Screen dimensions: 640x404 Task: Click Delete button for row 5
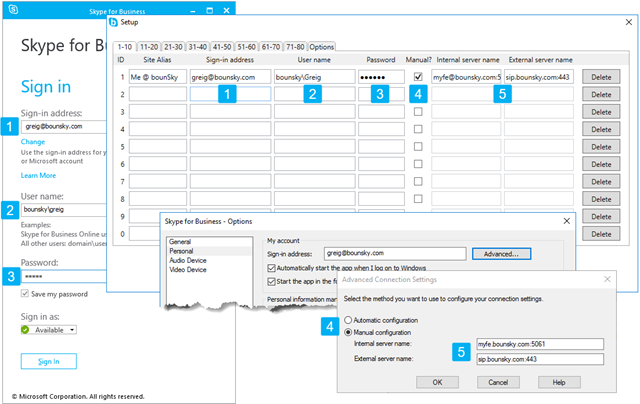pos(601,147)
